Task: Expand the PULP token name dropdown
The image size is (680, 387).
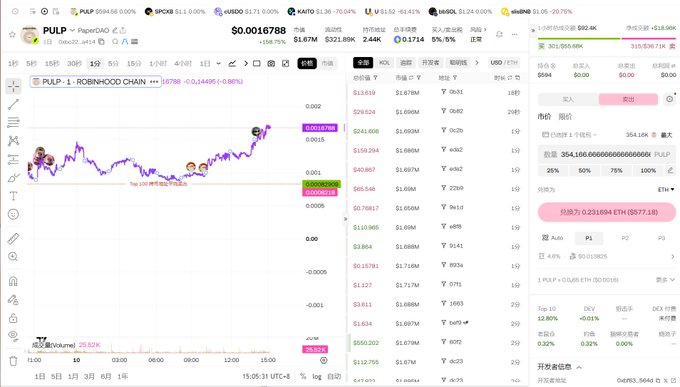Action: (72, 30)
